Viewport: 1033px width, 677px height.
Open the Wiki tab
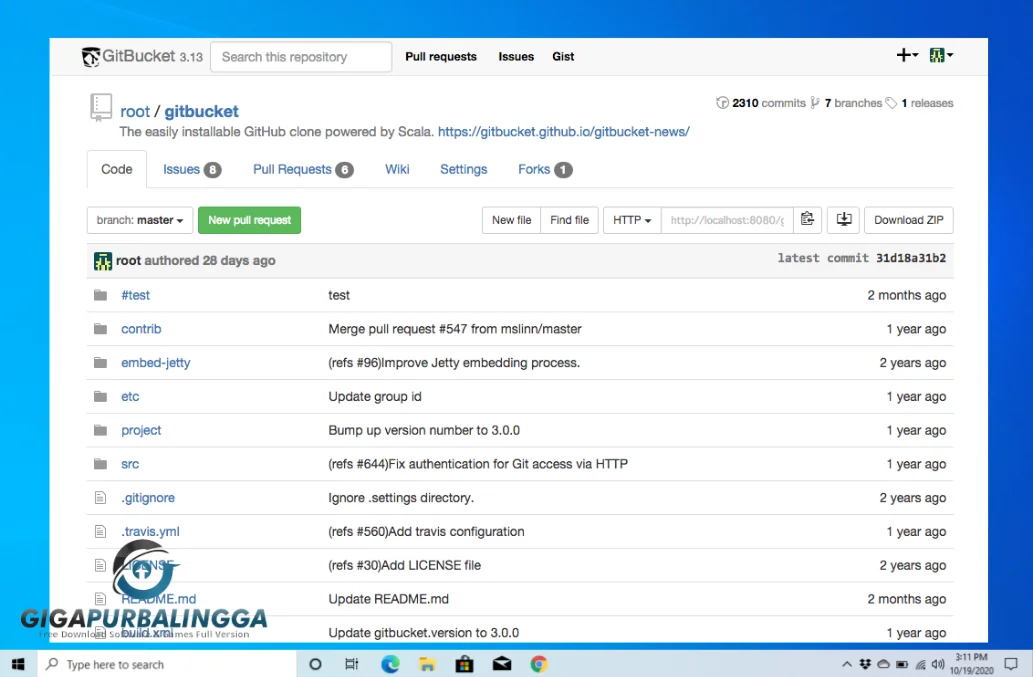[396, 169]
